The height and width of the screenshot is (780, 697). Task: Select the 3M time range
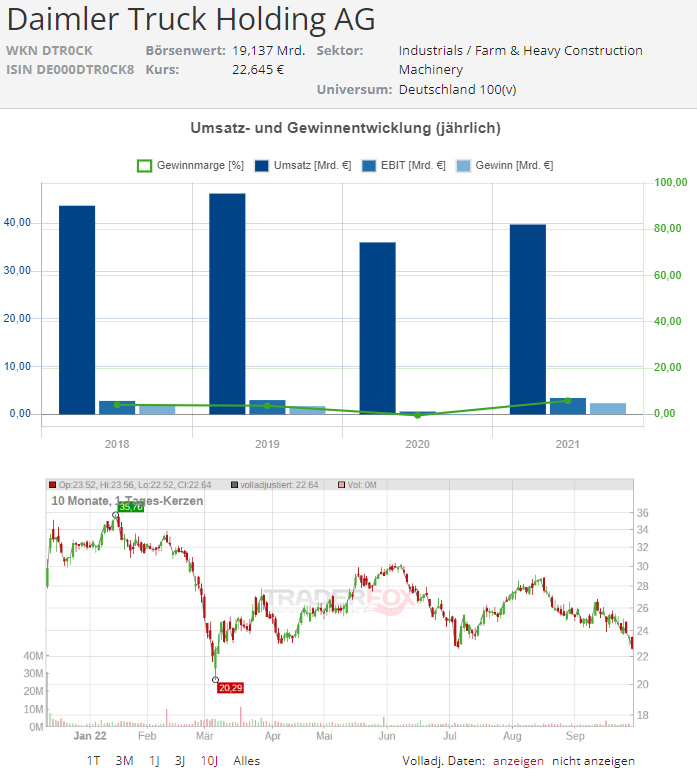click(124, 761)
